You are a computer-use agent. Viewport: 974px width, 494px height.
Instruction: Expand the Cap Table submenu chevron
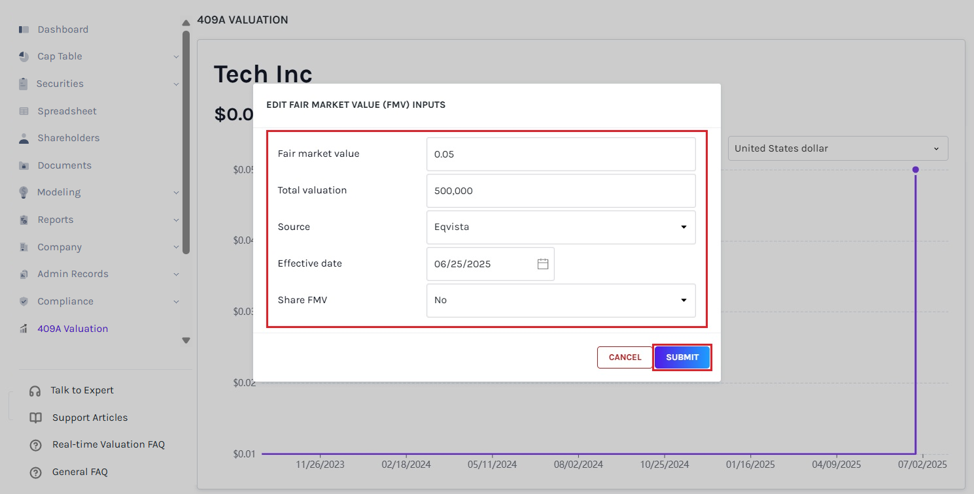[176, 57]
